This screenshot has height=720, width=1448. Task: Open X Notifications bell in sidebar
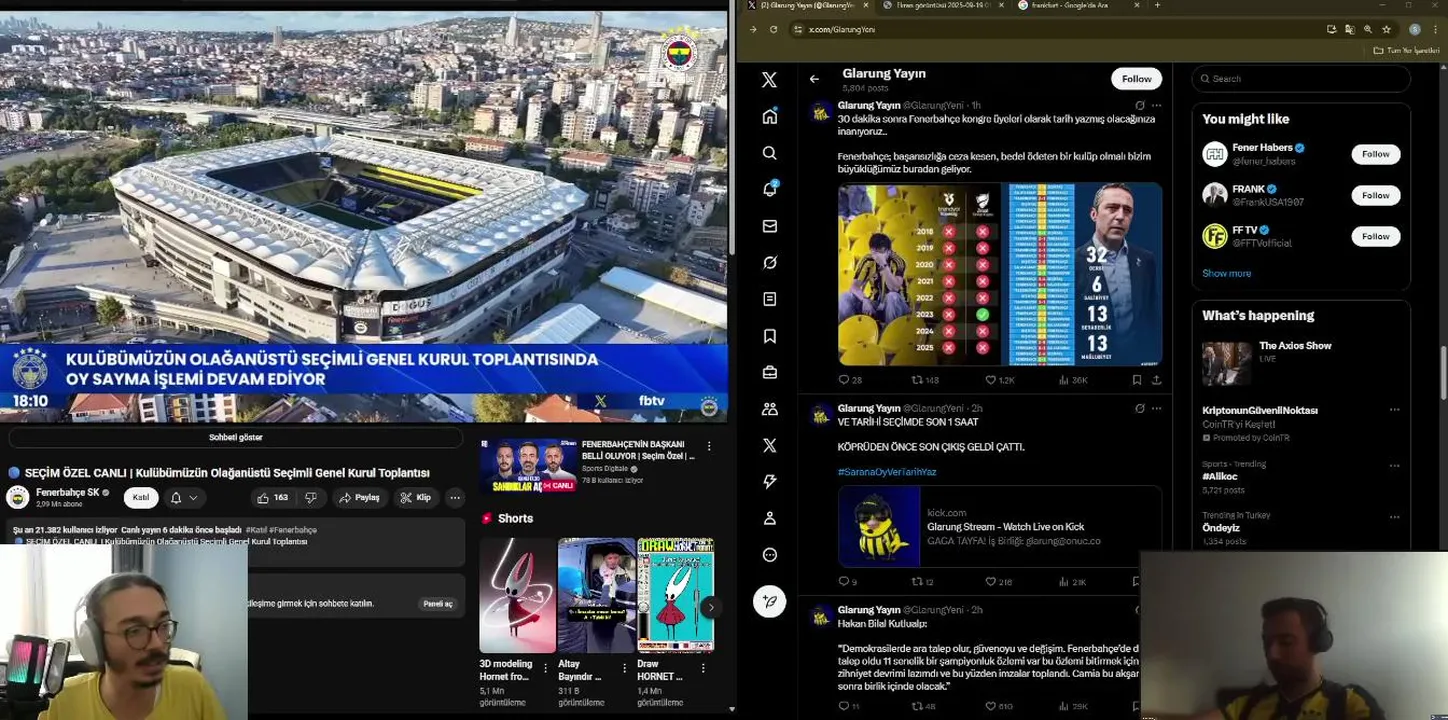769,189
